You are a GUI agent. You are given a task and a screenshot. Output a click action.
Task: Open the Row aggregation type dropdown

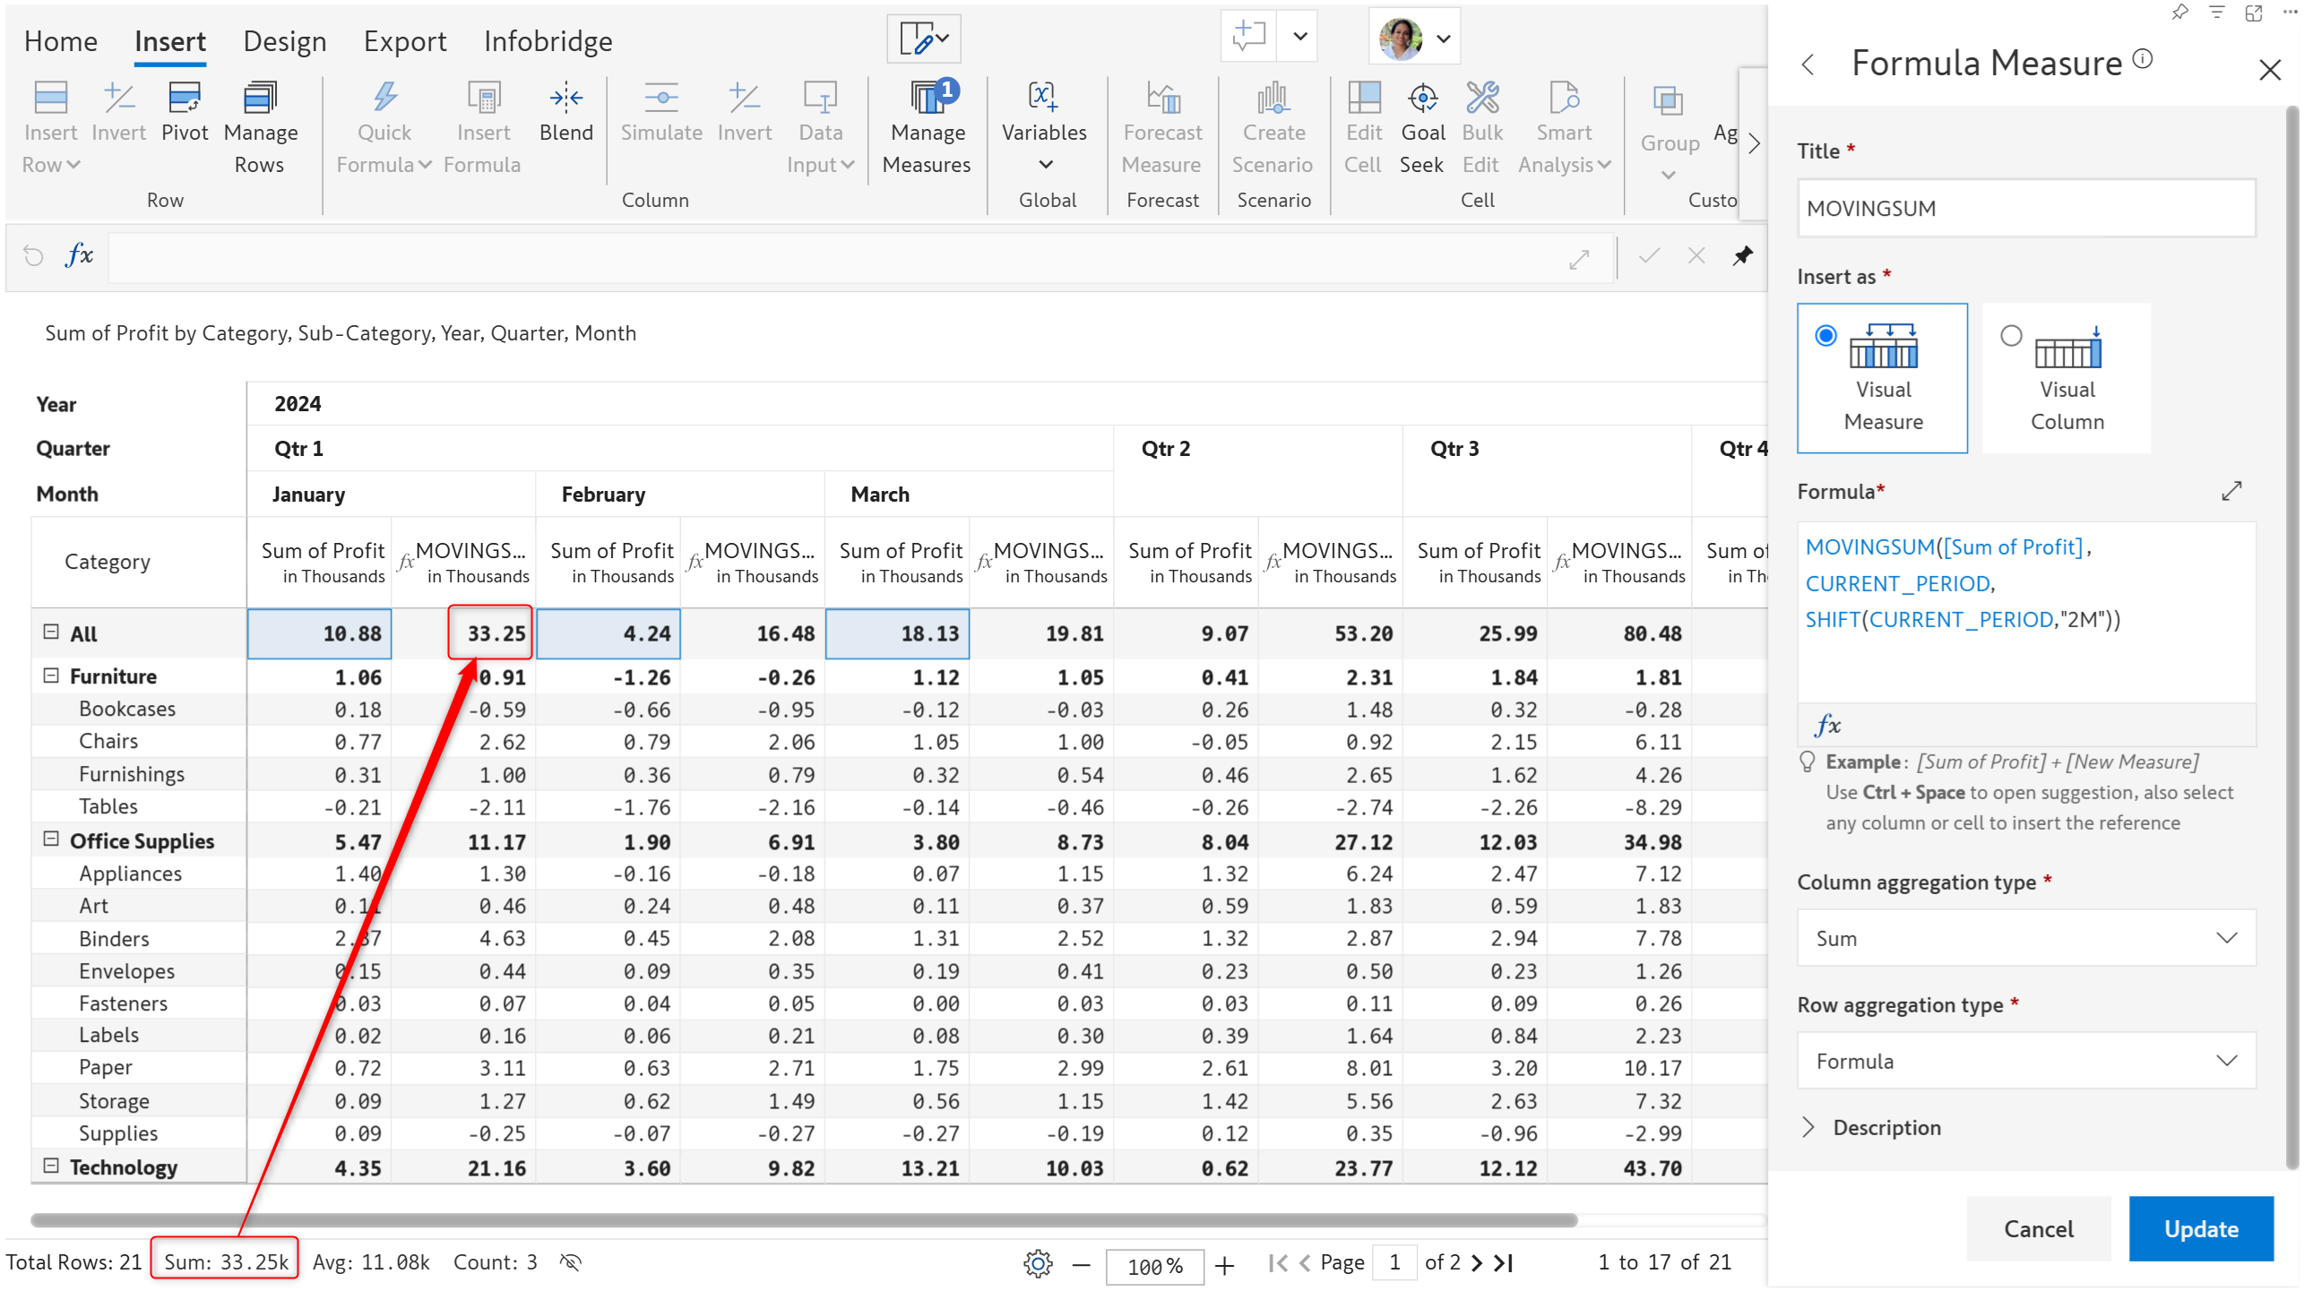point(2025,1060)
